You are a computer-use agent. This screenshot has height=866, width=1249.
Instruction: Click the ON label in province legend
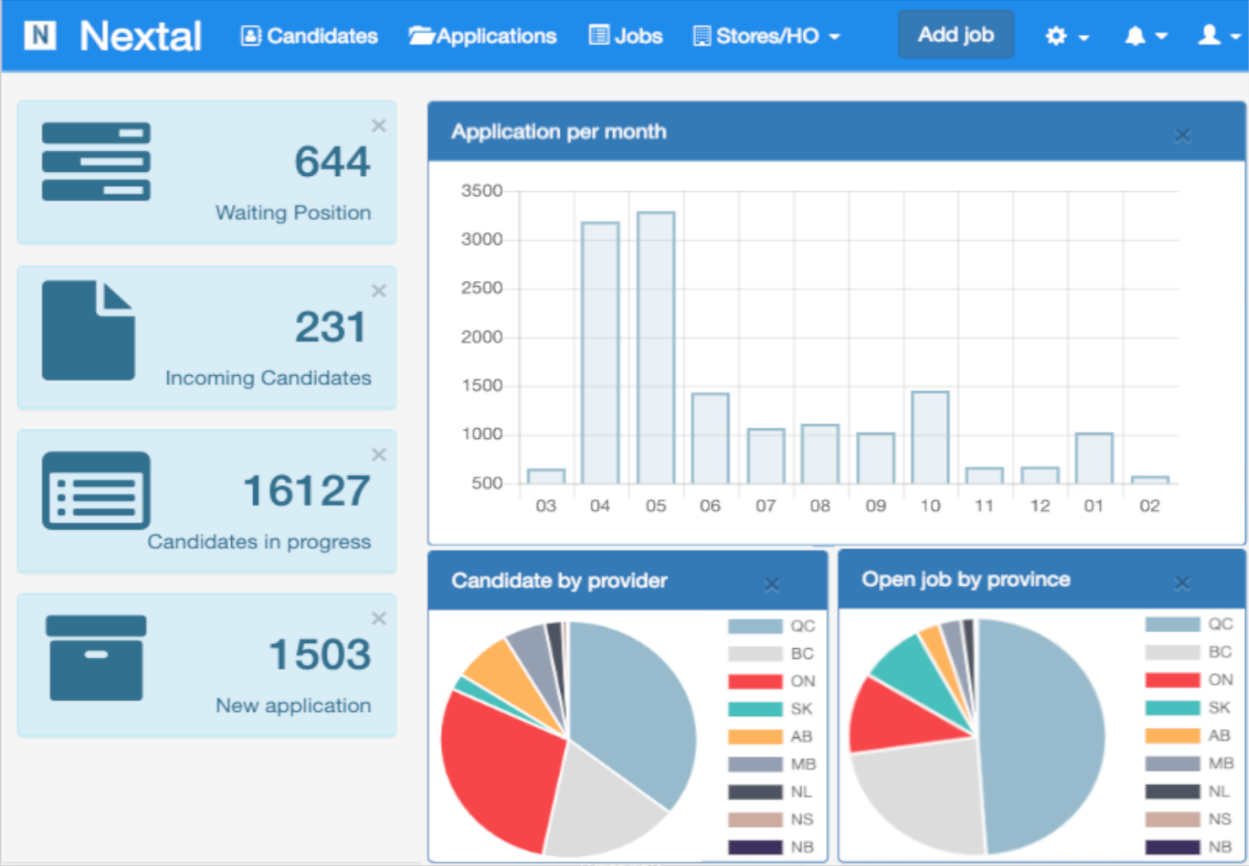point(1221,680)
